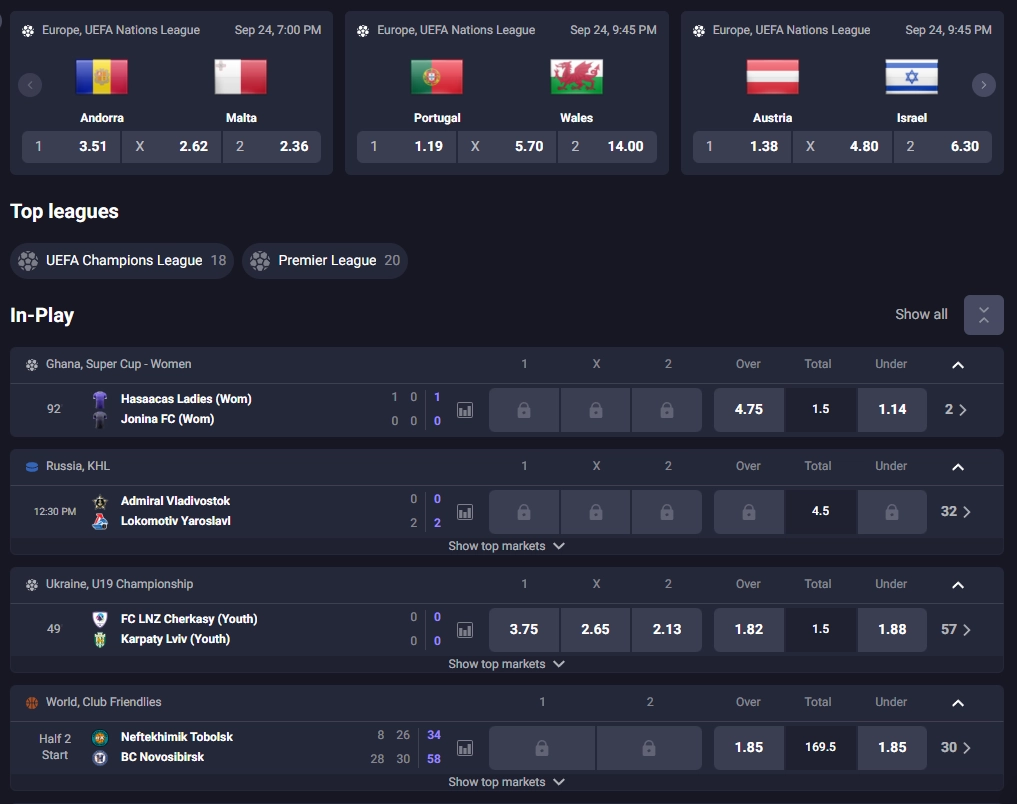
Task: Click the Wales dragon flag
Action: (x=576, y=77)
